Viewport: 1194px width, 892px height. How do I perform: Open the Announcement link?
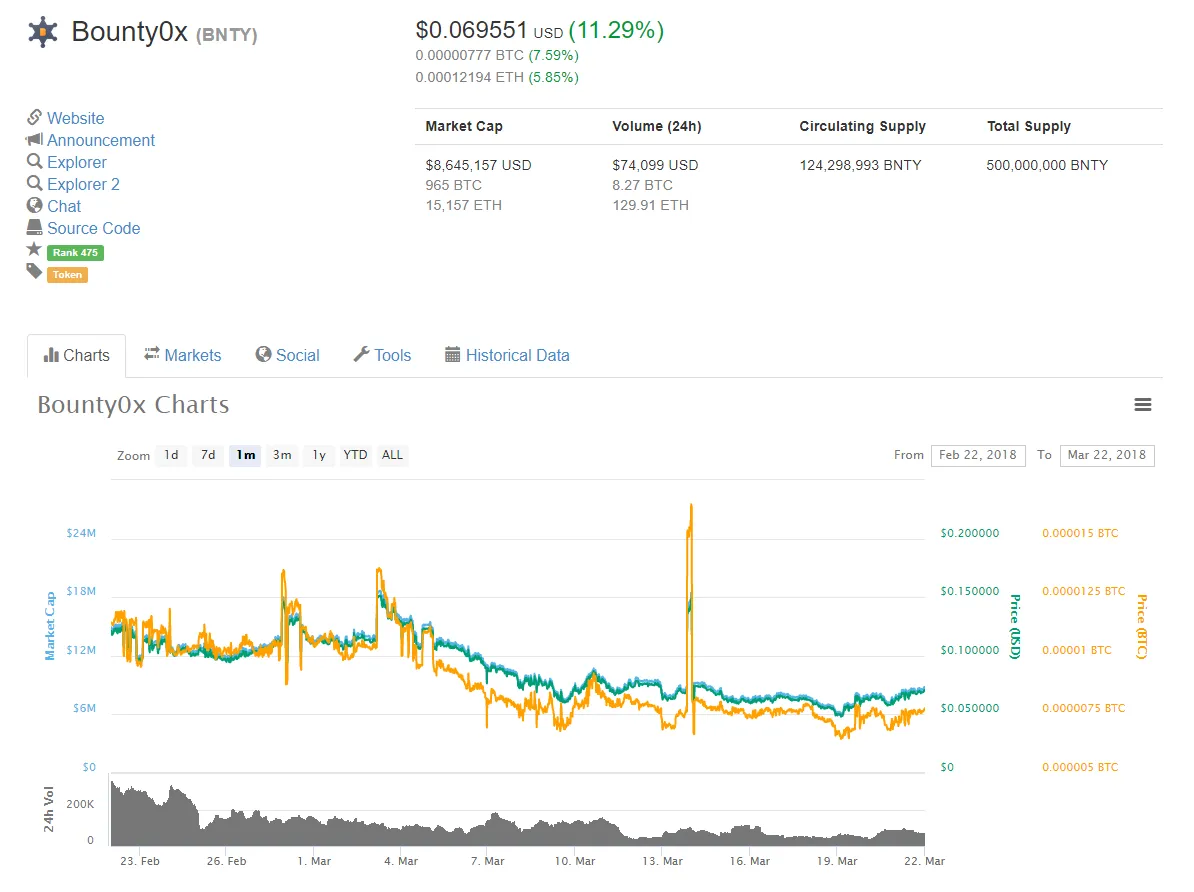pos(101,140)
